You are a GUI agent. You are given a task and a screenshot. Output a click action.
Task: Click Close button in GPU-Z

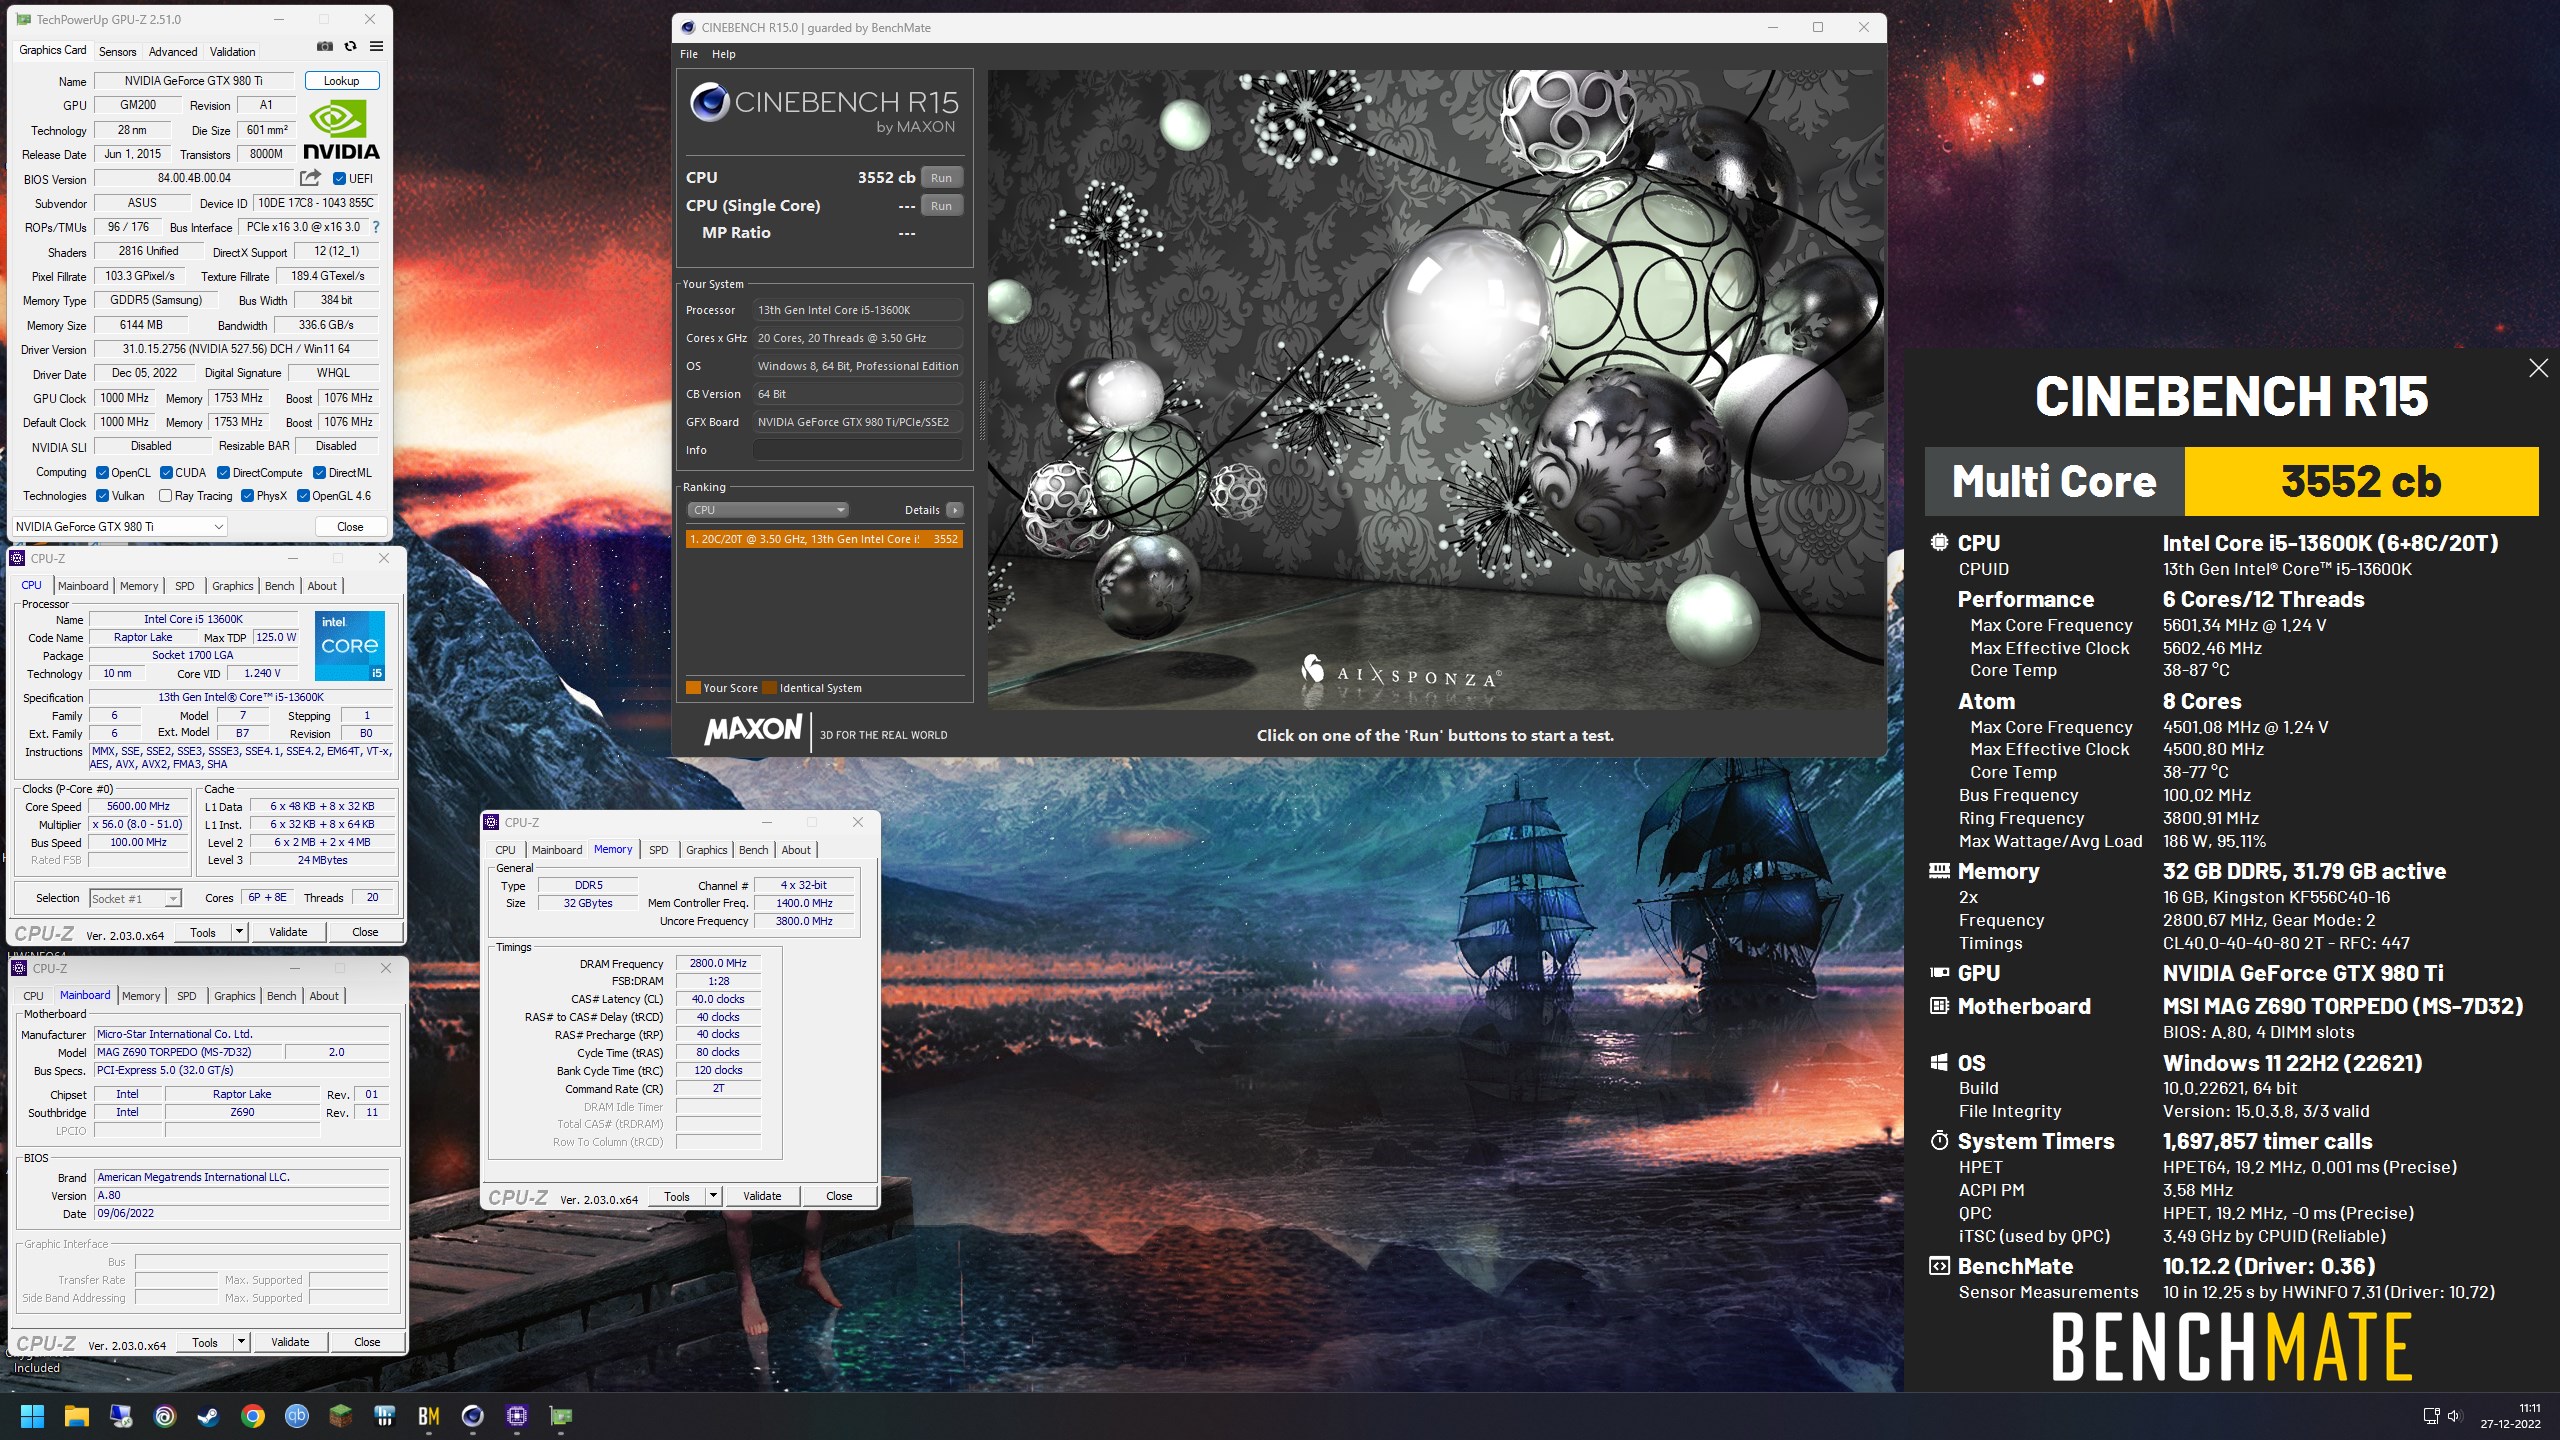(350, 527)
